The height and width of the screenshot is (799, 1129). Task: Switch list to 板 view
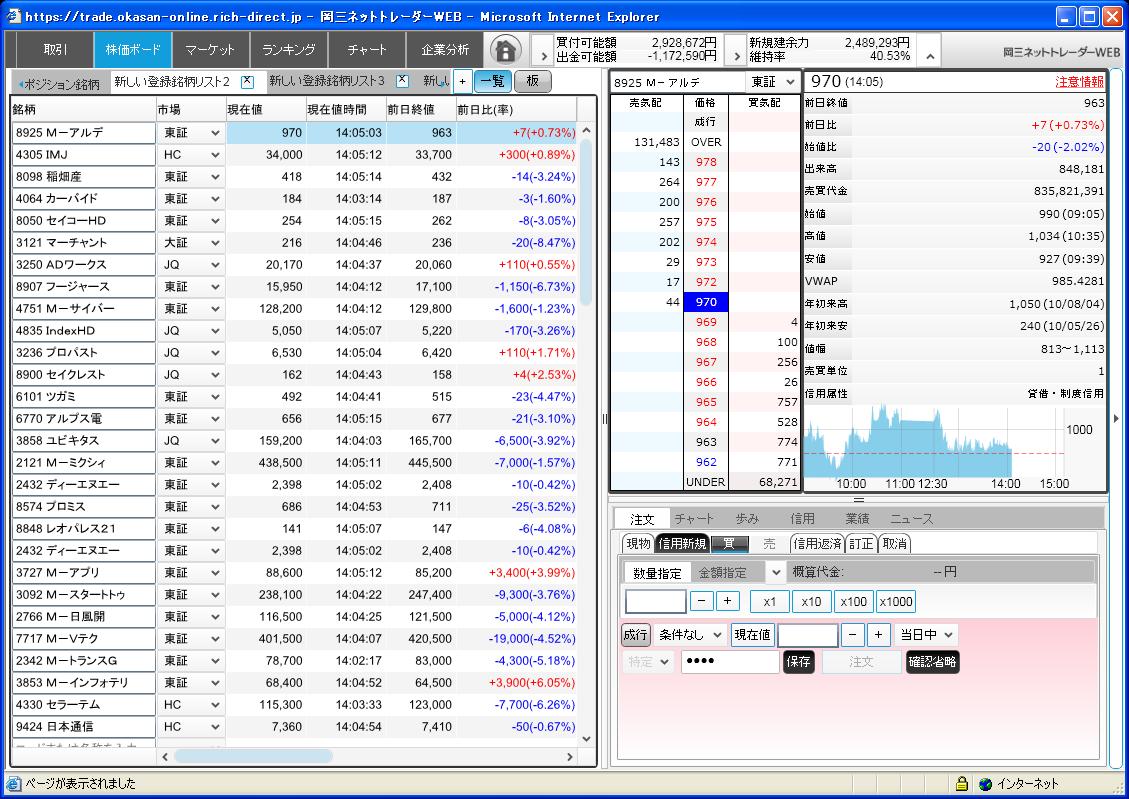click(534, 81)
